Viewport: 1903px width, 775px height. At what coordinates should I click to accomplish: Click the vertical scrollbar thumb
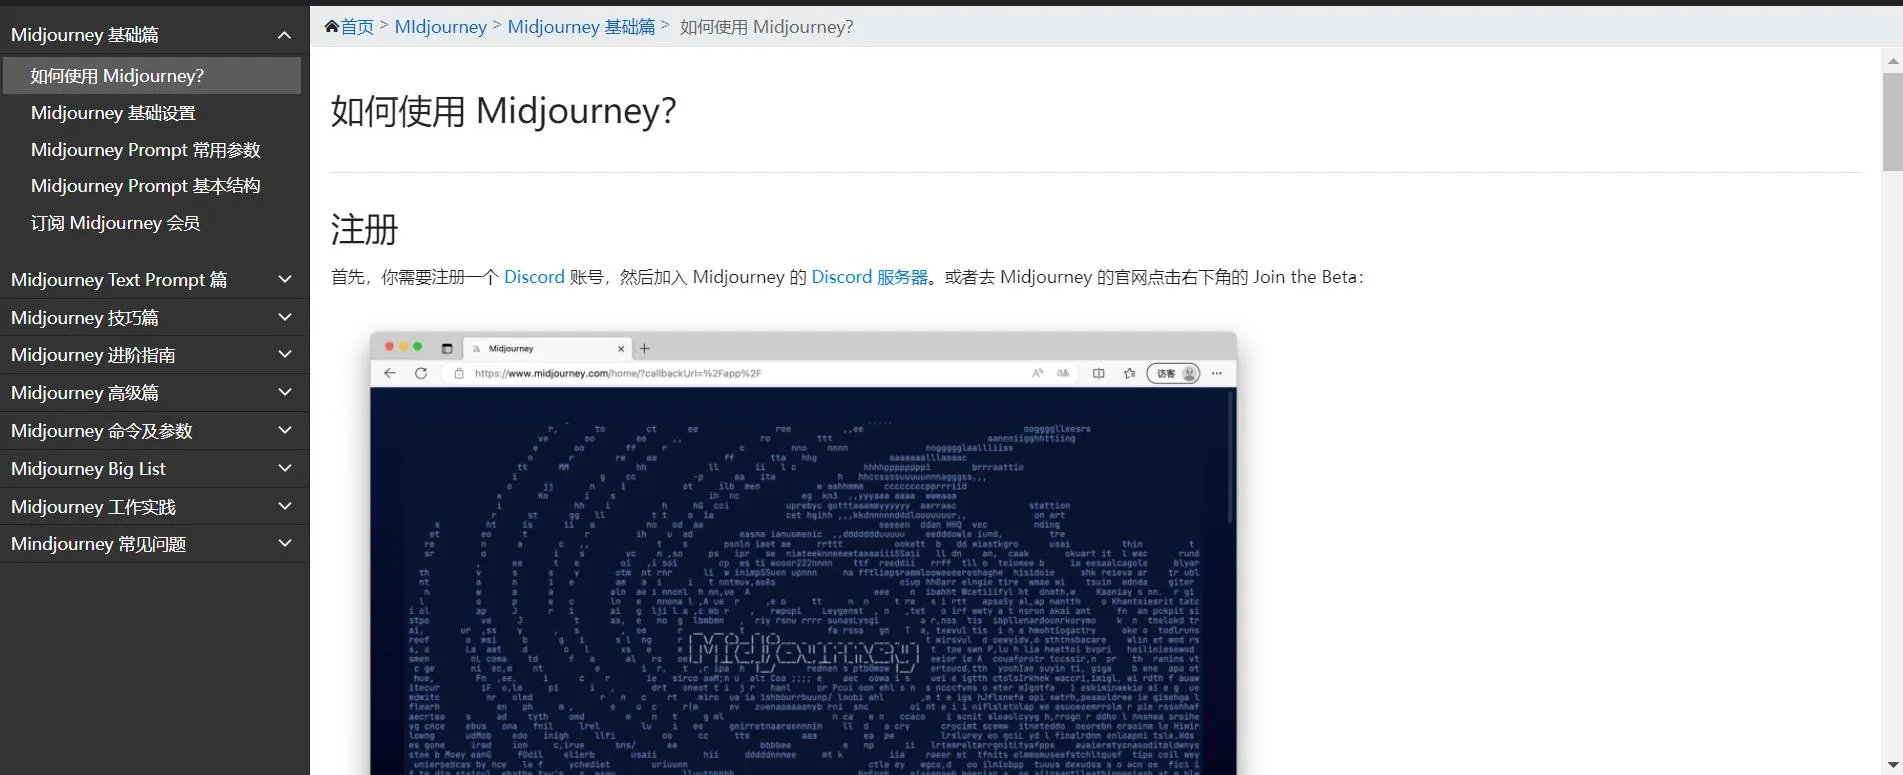[1892, 121]
